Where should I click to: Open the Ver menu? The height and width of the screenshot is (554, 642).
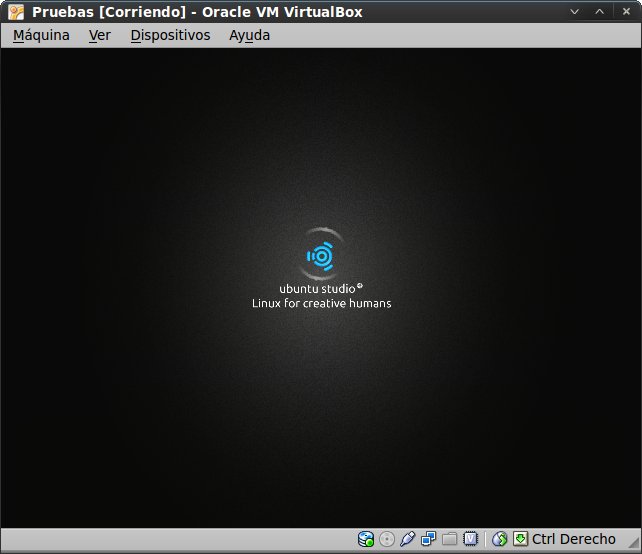(100, 35)
